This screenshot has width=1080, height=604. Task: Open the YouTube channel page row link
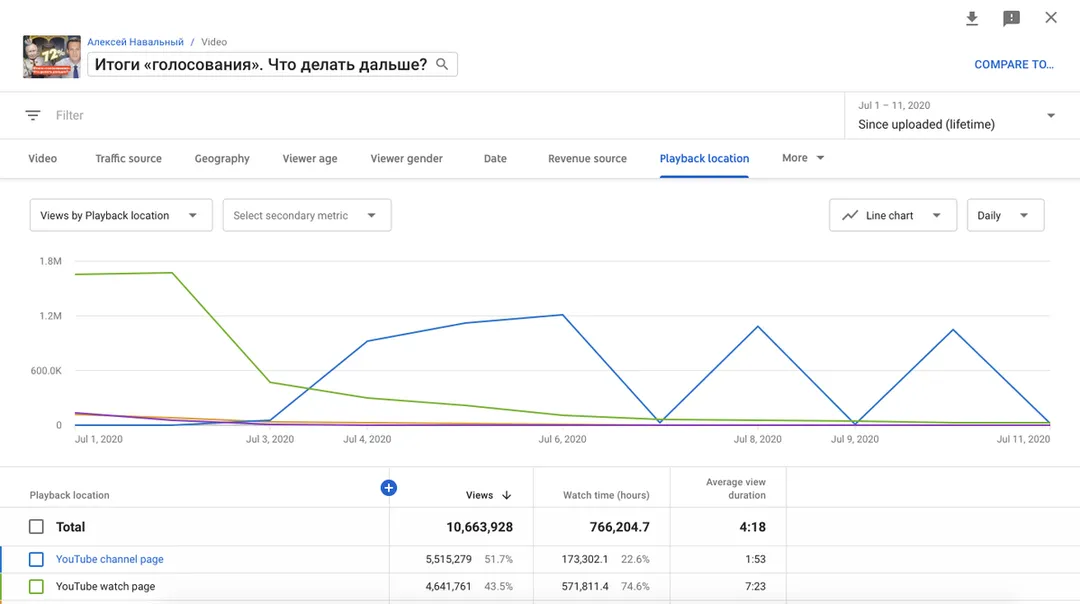pyautogui.click(x=110, y=559)
